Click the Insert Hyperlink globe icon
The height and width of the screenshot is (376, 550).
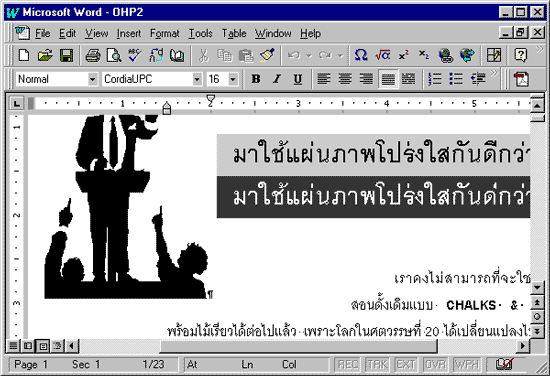point(446,55)
